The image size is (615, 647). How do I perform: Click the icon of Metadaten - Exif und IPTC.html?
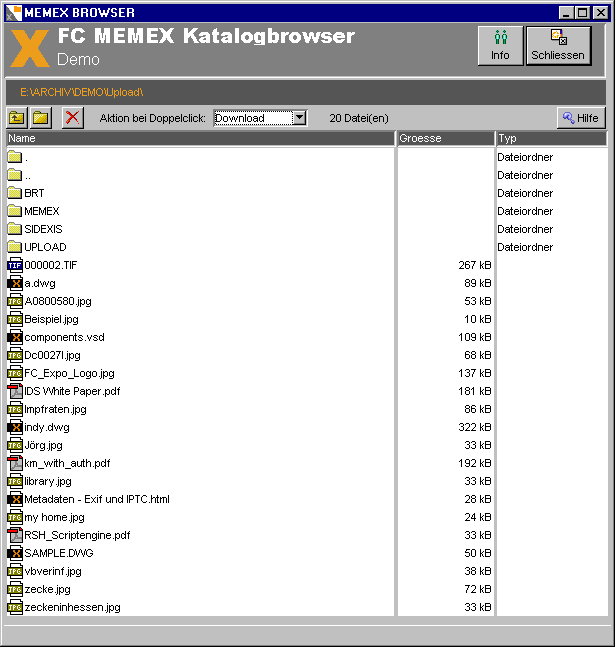[15, 499]
